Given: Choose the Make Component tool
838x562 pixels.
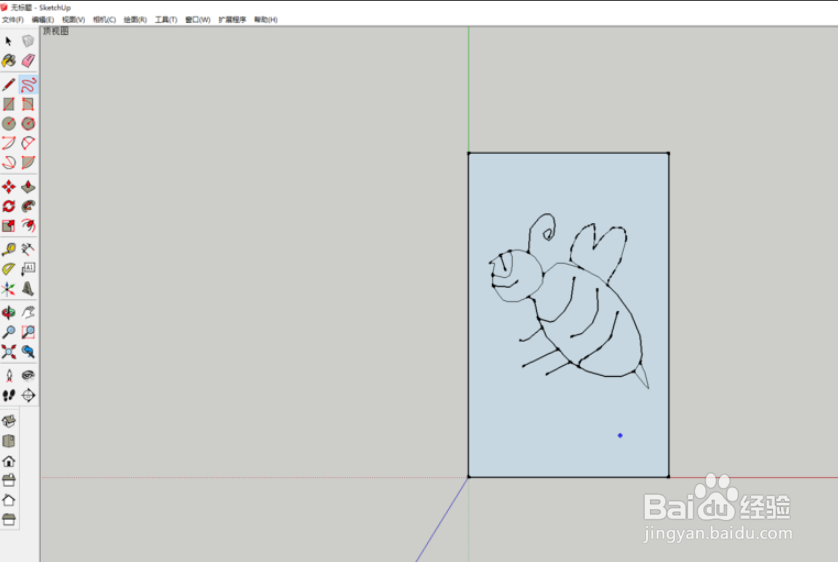Looking at the screenshot, I should tap(28, 41).
